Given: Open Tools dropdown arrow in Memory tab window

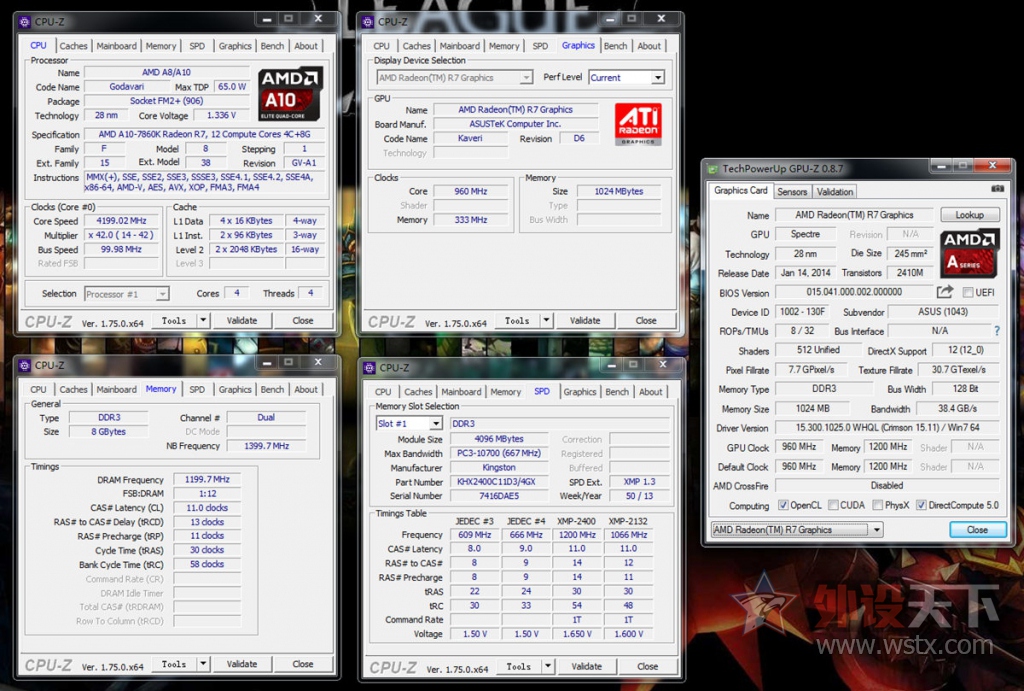Looking at the screenshot, I should pyautogui.click(x=203, y=664).
